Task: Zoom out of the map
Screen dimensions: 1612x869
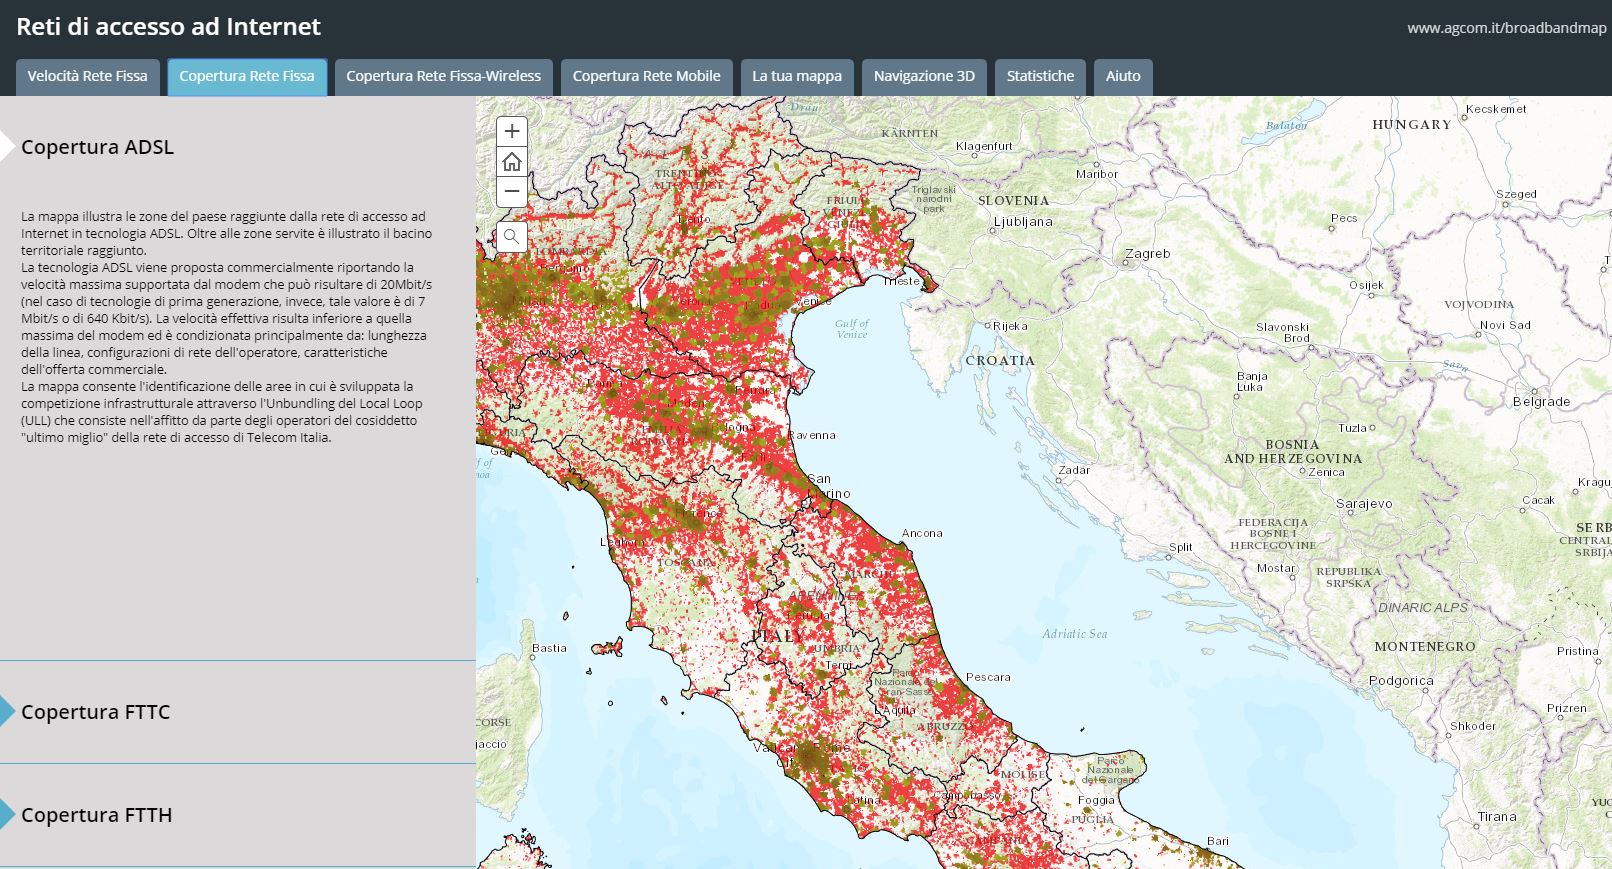Action: pos(512,191)
